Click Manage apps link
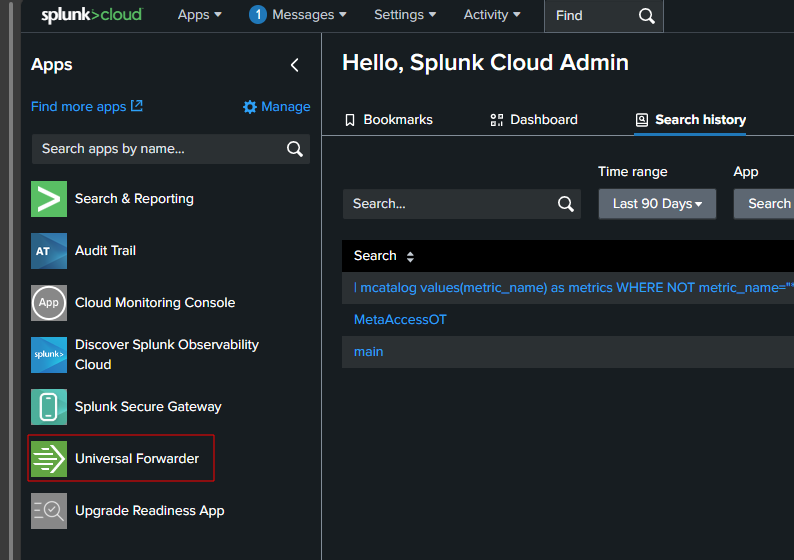This screenshot has height=560, width=794. pyautogui.click(x=286, y=107)
